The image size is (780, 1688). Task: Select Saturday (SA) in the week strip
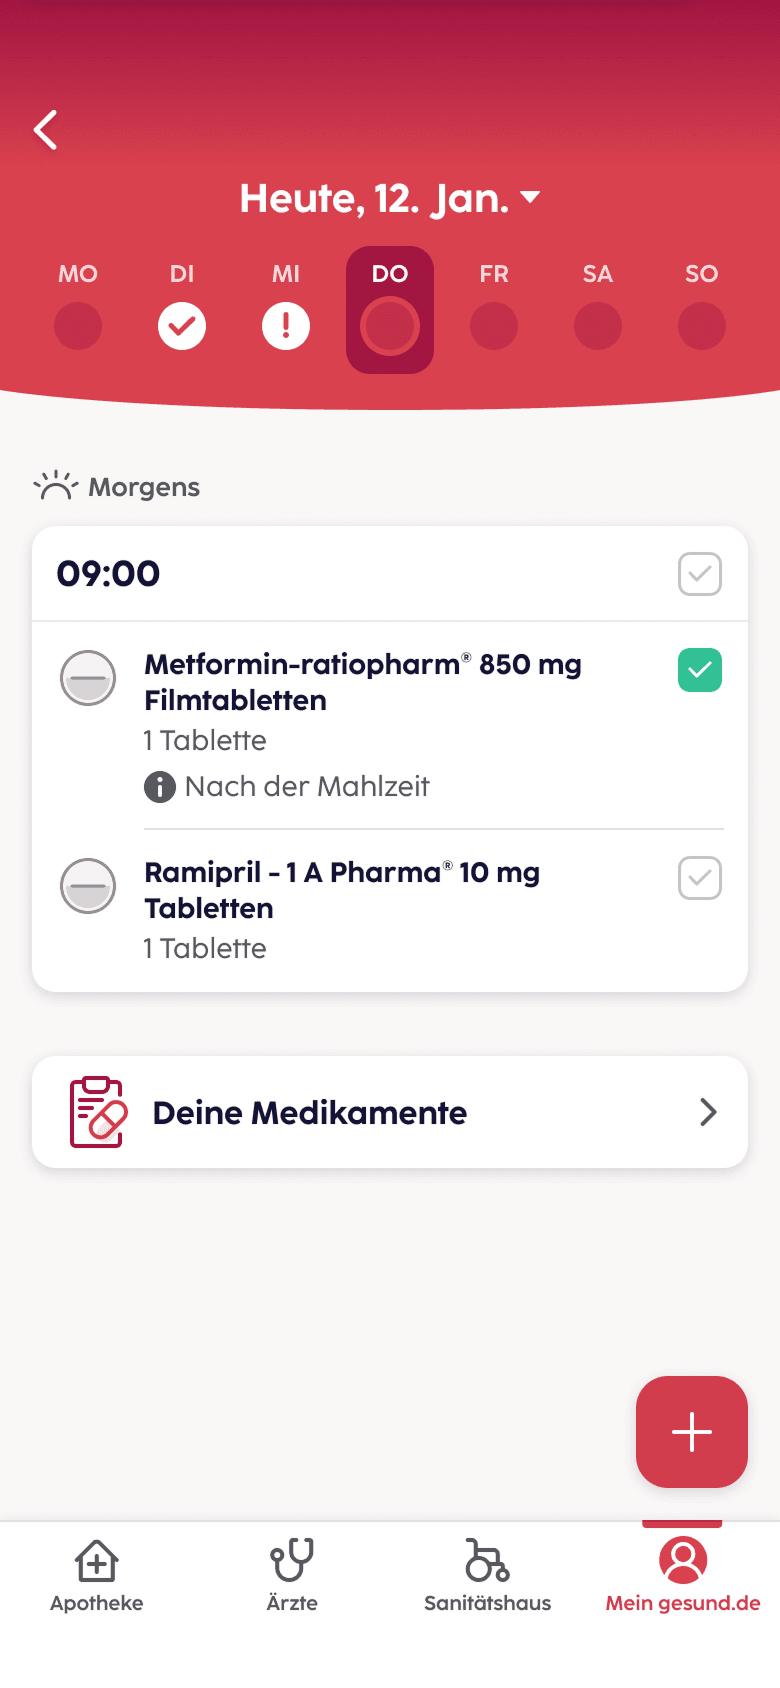pos(598,325)
